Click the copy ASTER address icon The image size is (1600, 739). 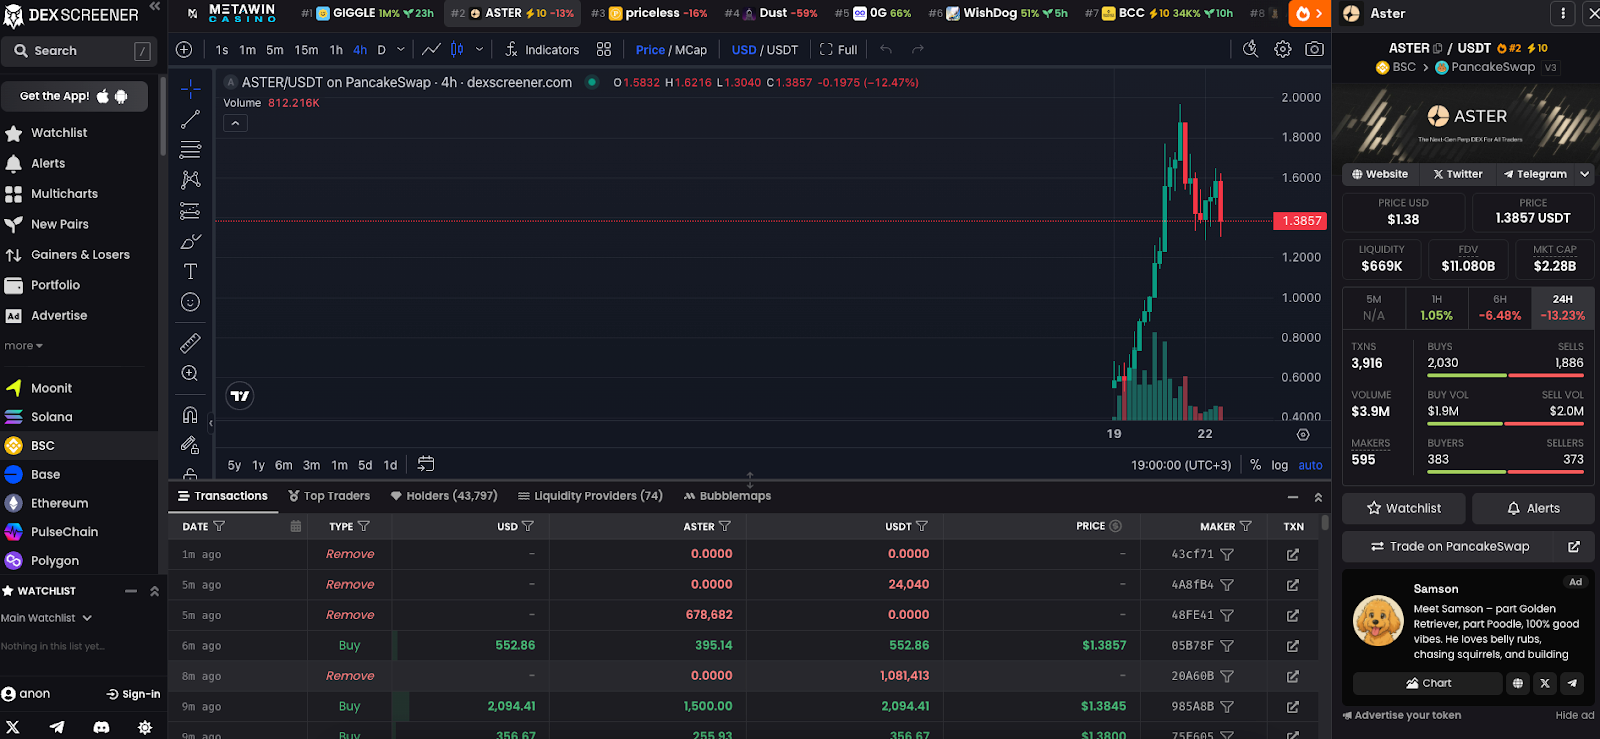[1437, 48]
